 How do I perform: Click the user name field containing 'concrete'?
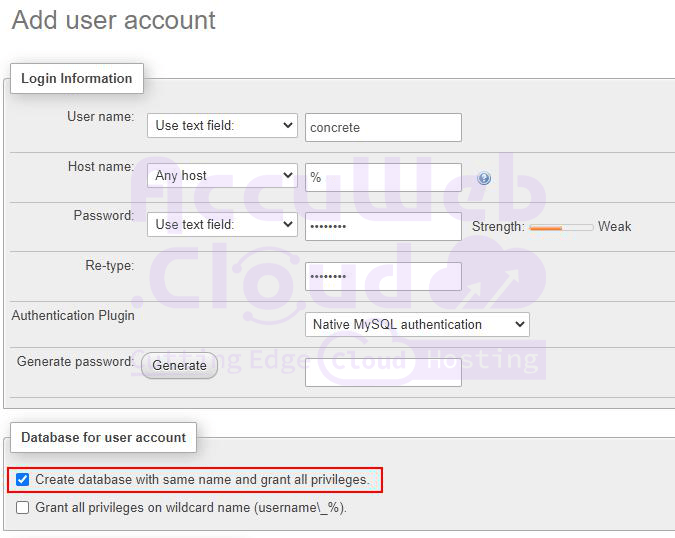[x=383, y=127]
